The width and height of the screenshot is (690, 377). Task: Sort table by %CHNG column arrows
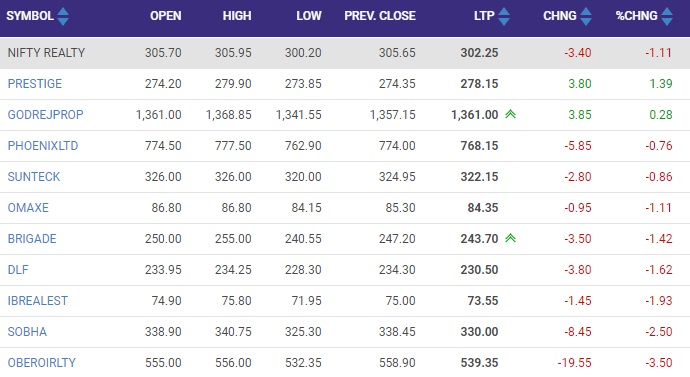(667, 16)
